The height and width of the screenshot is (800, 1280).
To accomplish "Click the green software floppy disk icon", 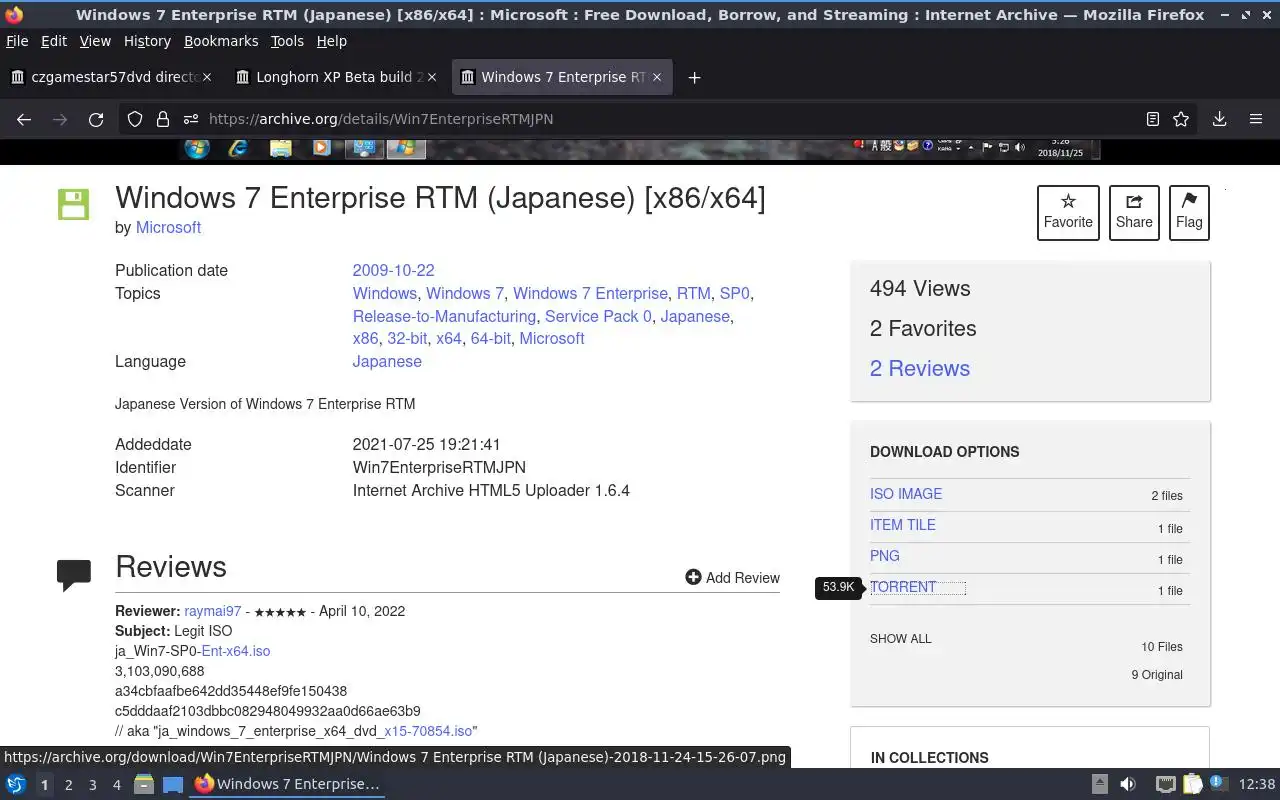I will coord(73,204).
